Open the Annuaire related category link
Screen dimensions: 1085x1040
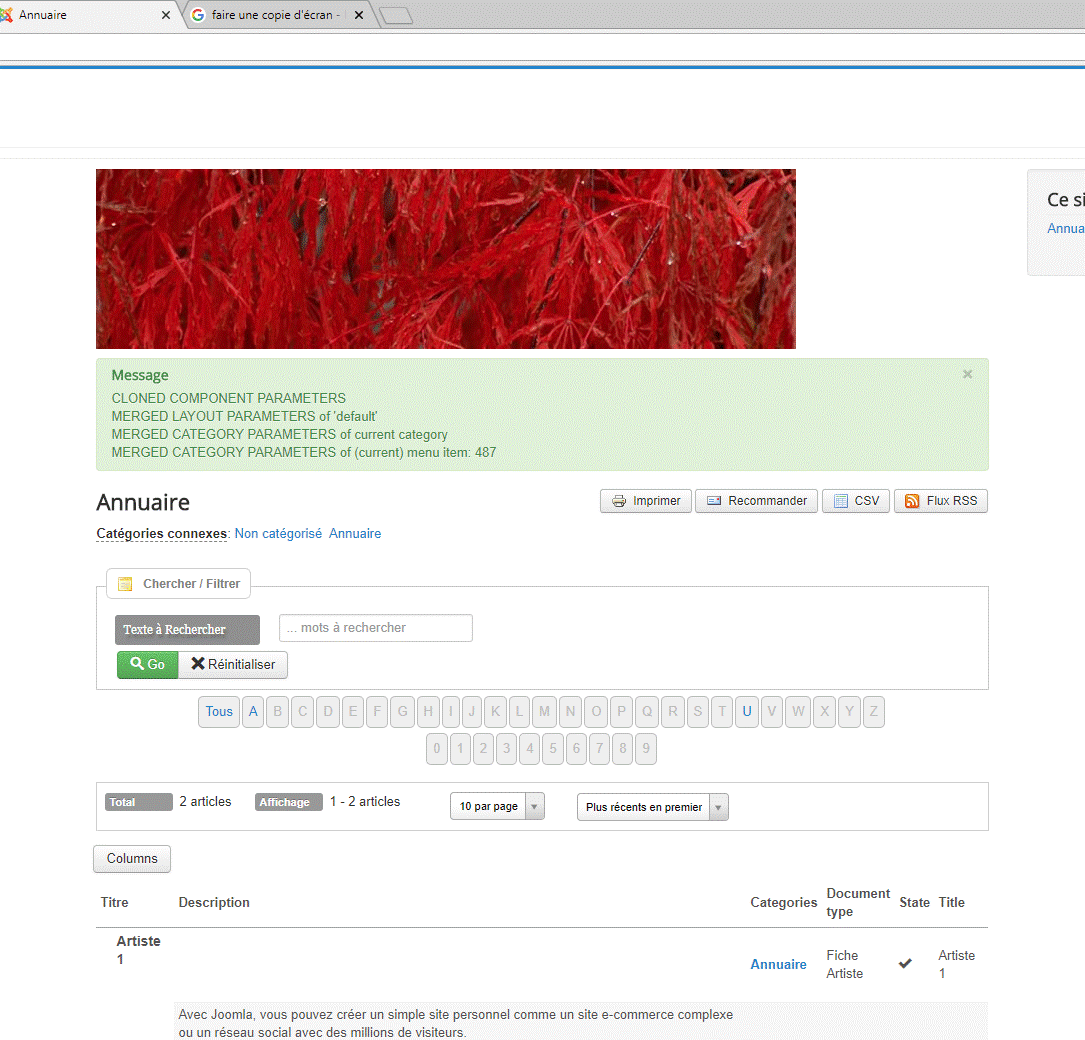355,533
